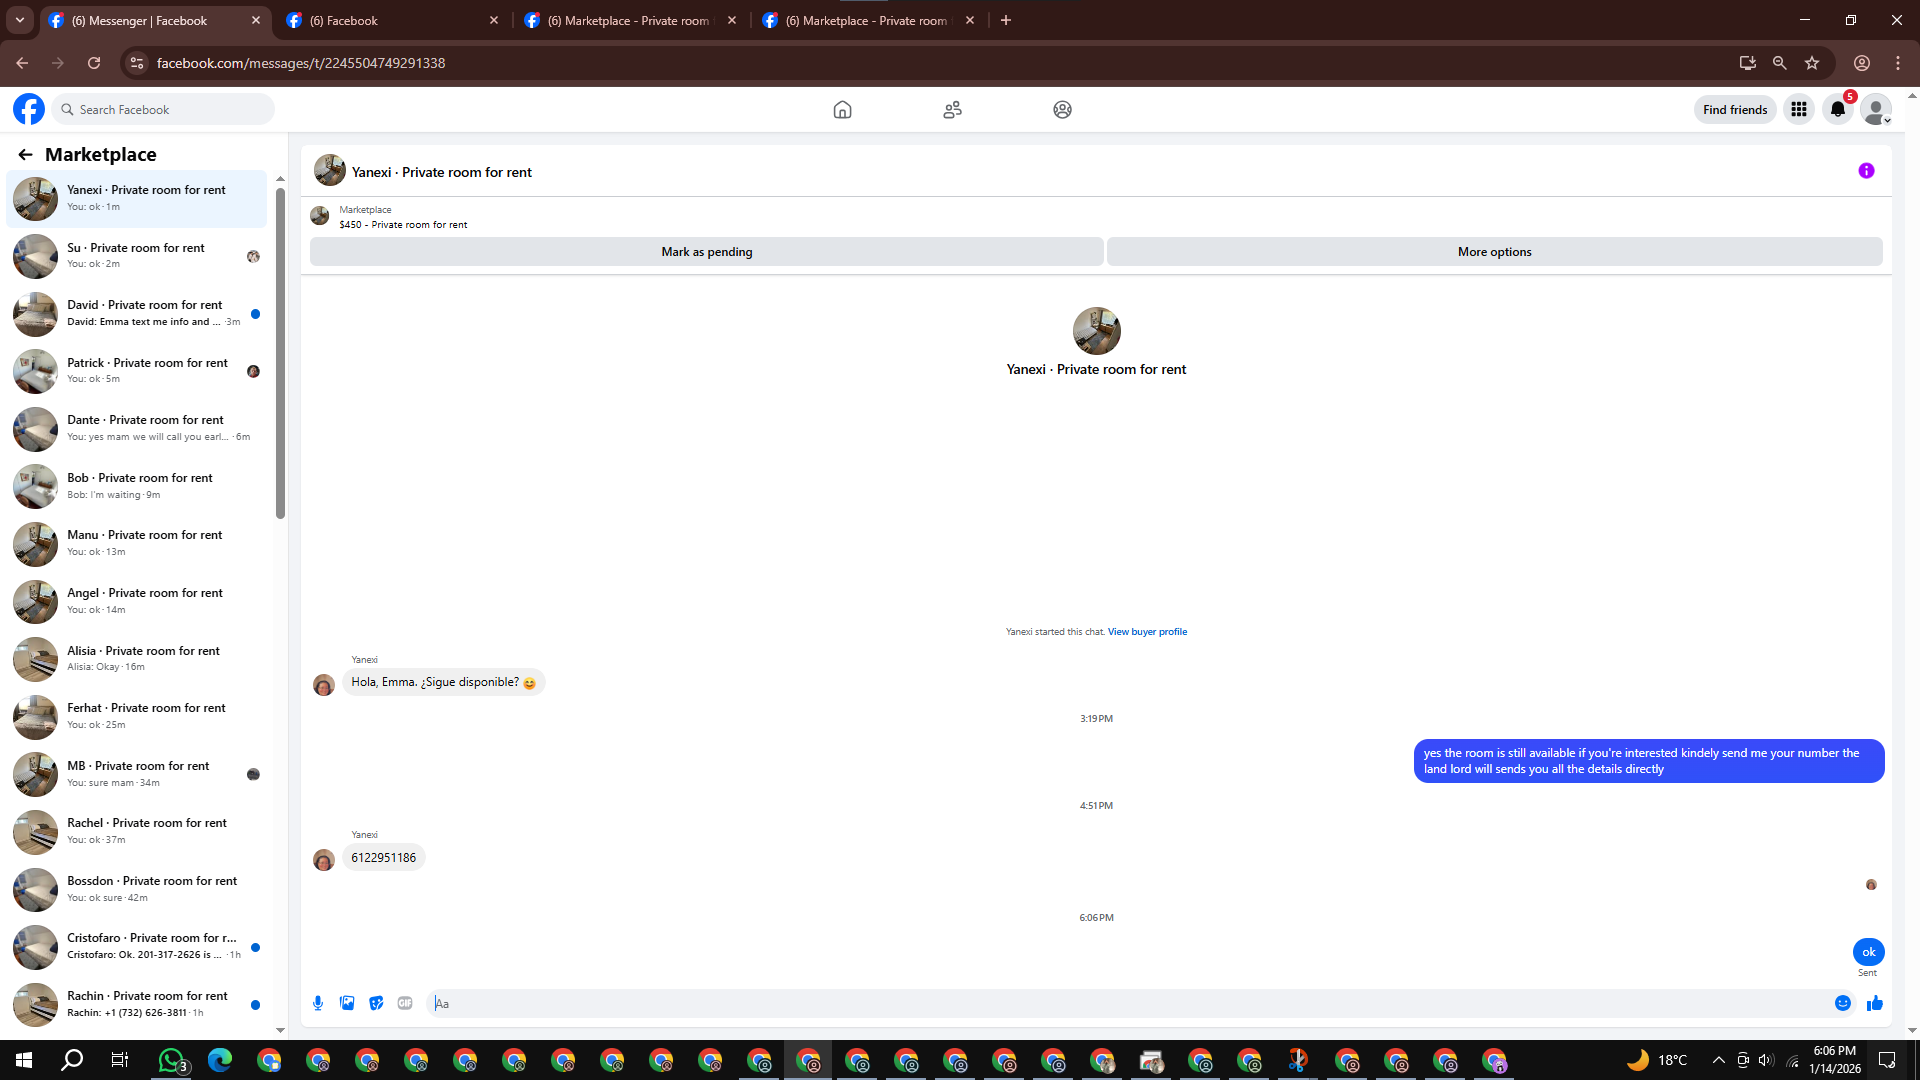The image size is (1920, 1080).
Task: Click Mark as pending button
Action: coord(706,252)
